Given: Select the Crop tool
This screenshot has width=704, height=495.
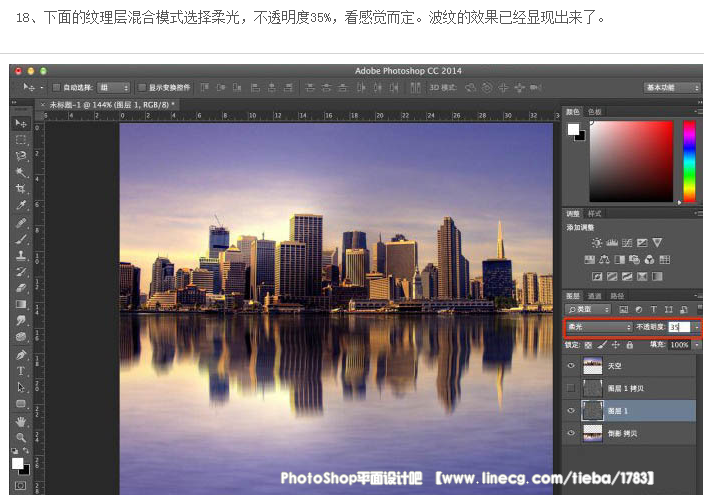Looking at the screenshot, I should coord(21,189).
